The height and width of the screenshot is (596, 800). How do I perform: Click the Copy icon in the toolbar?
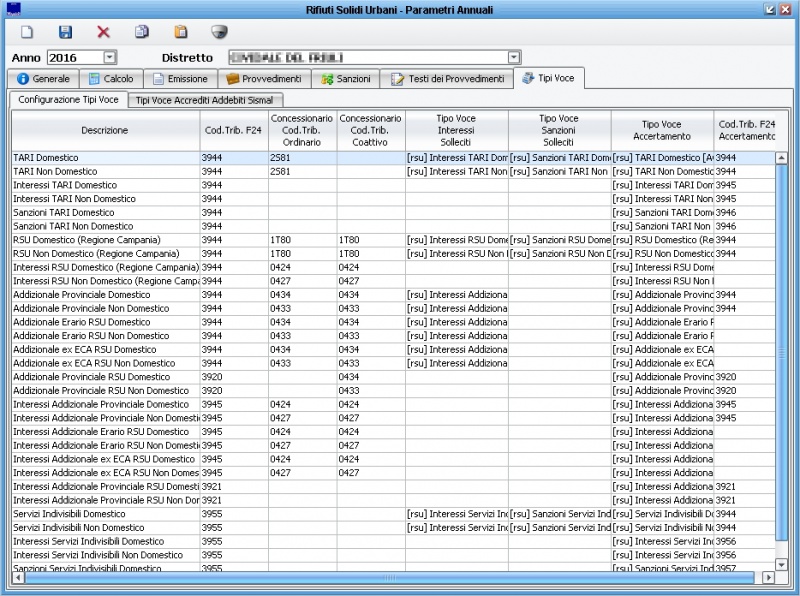(x=142, y=32)
